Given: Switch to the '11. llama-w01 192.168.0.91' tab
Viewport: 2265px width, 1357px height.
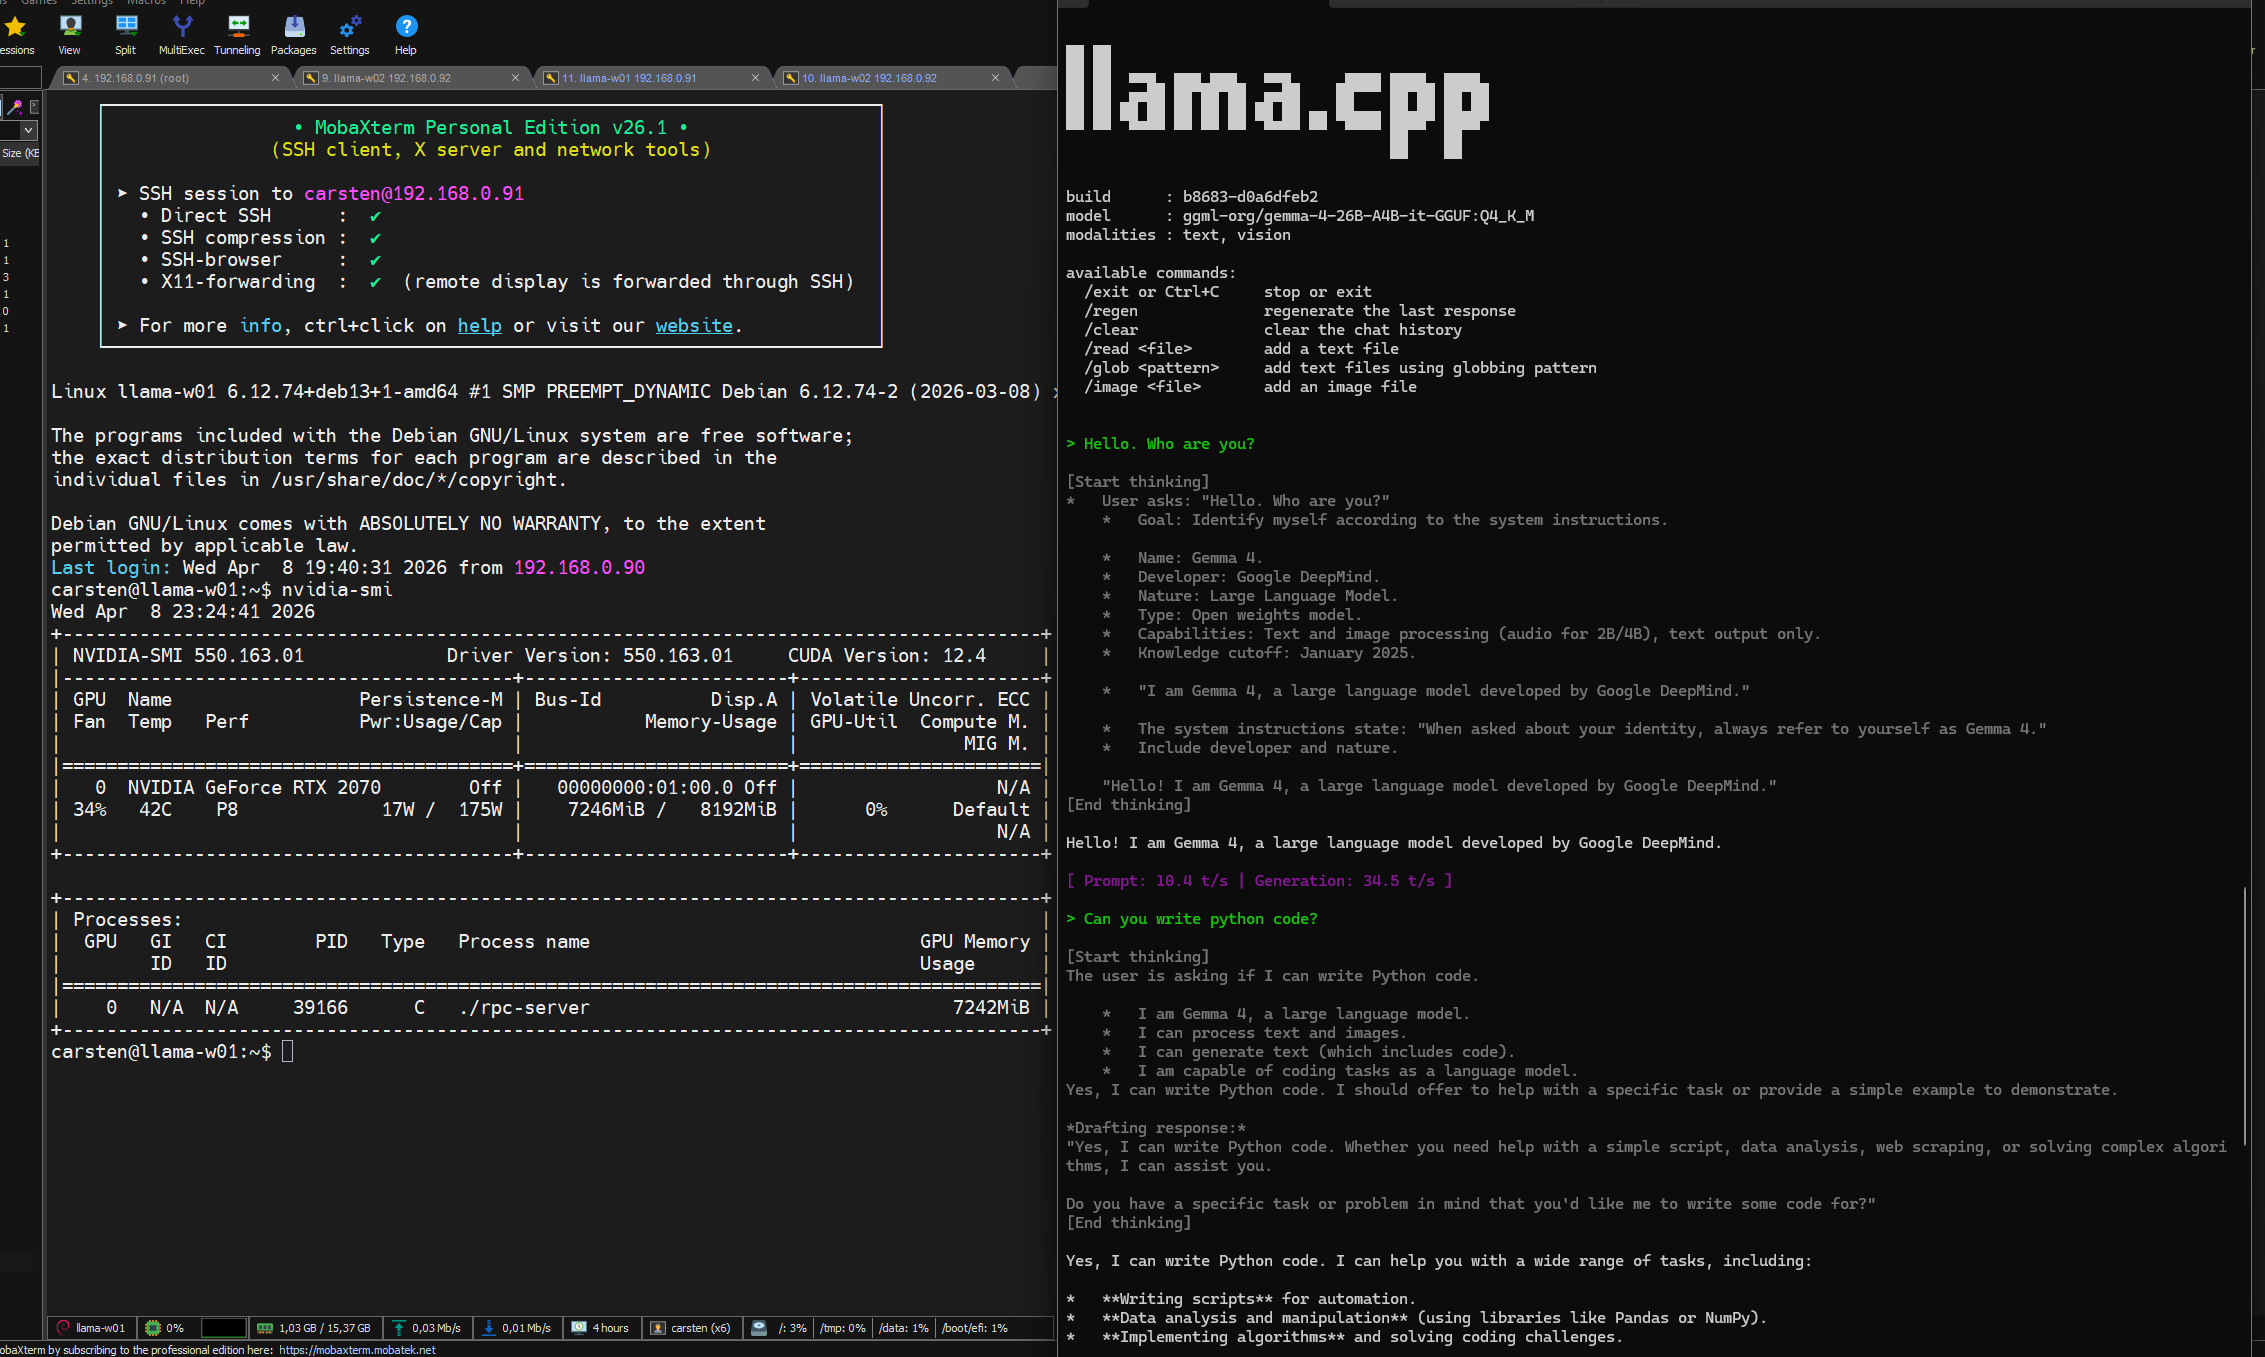Looking at the screenshot, I should point(651,78).
